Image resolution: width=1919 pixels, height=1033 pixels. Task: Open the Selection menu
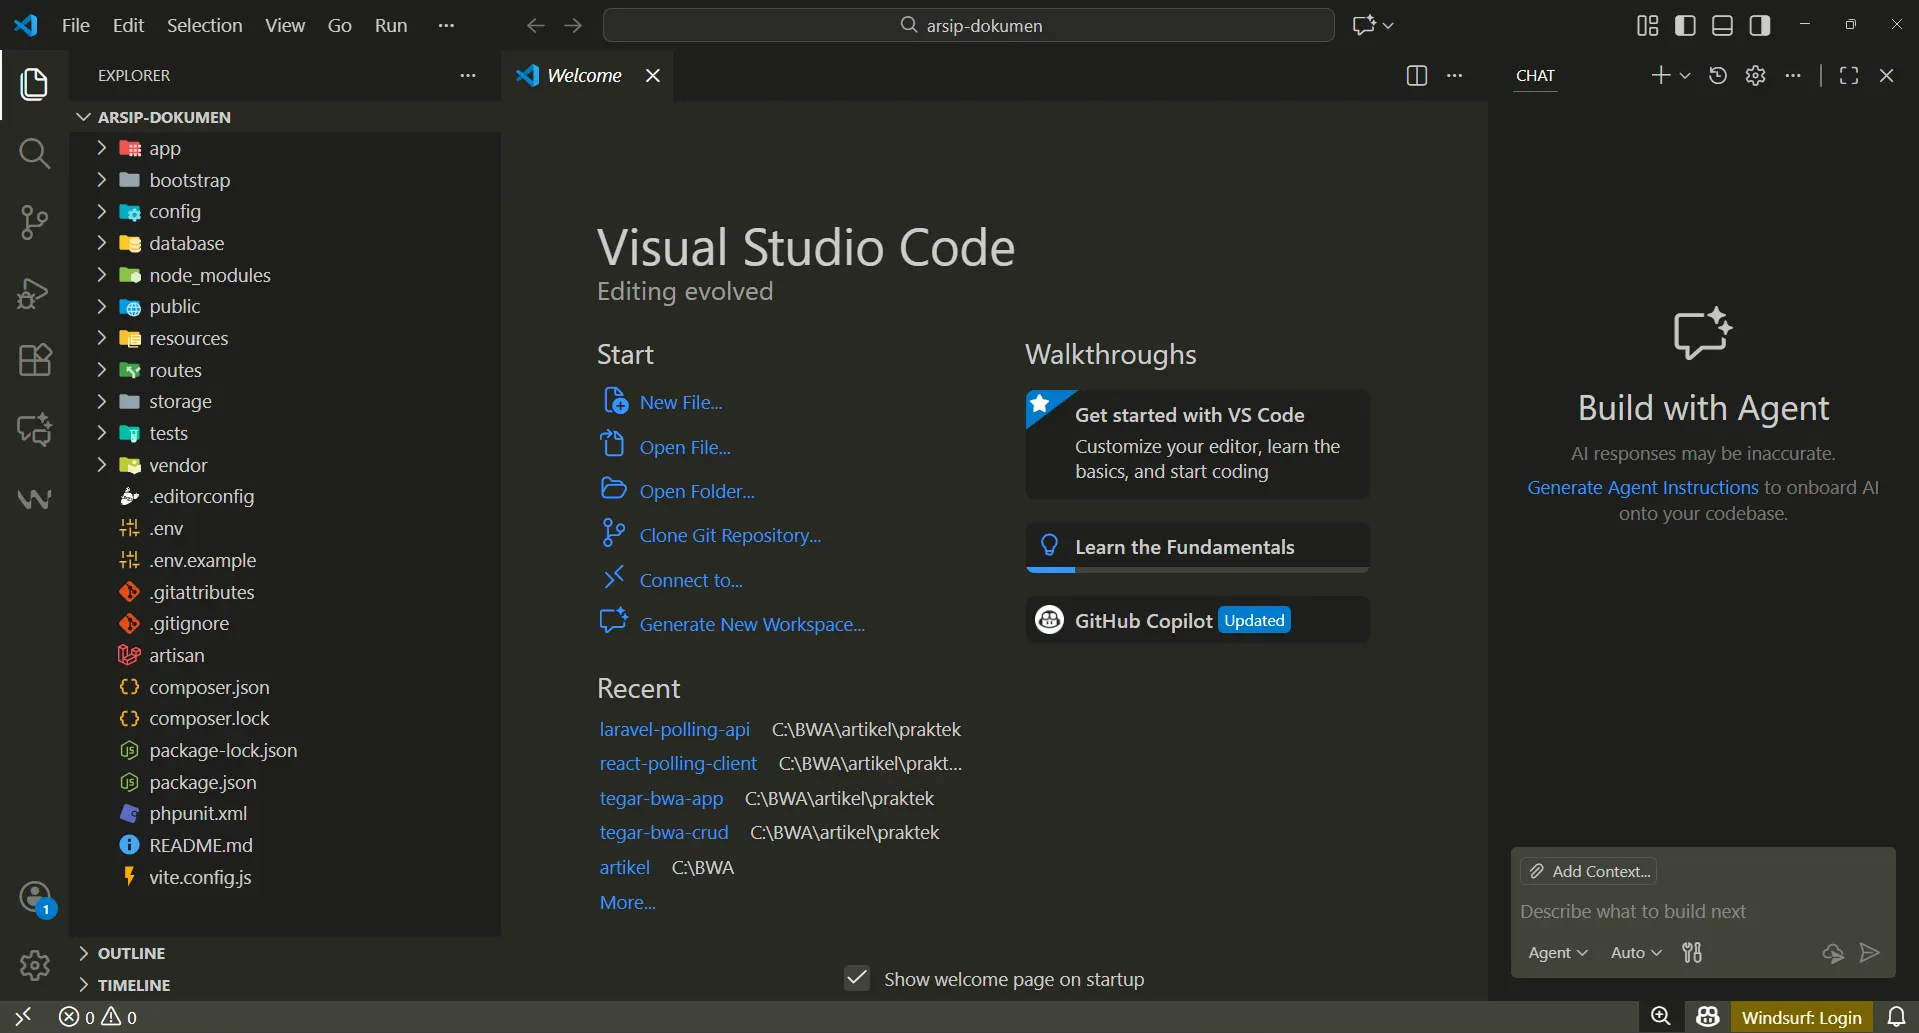(x=204, y=25)
